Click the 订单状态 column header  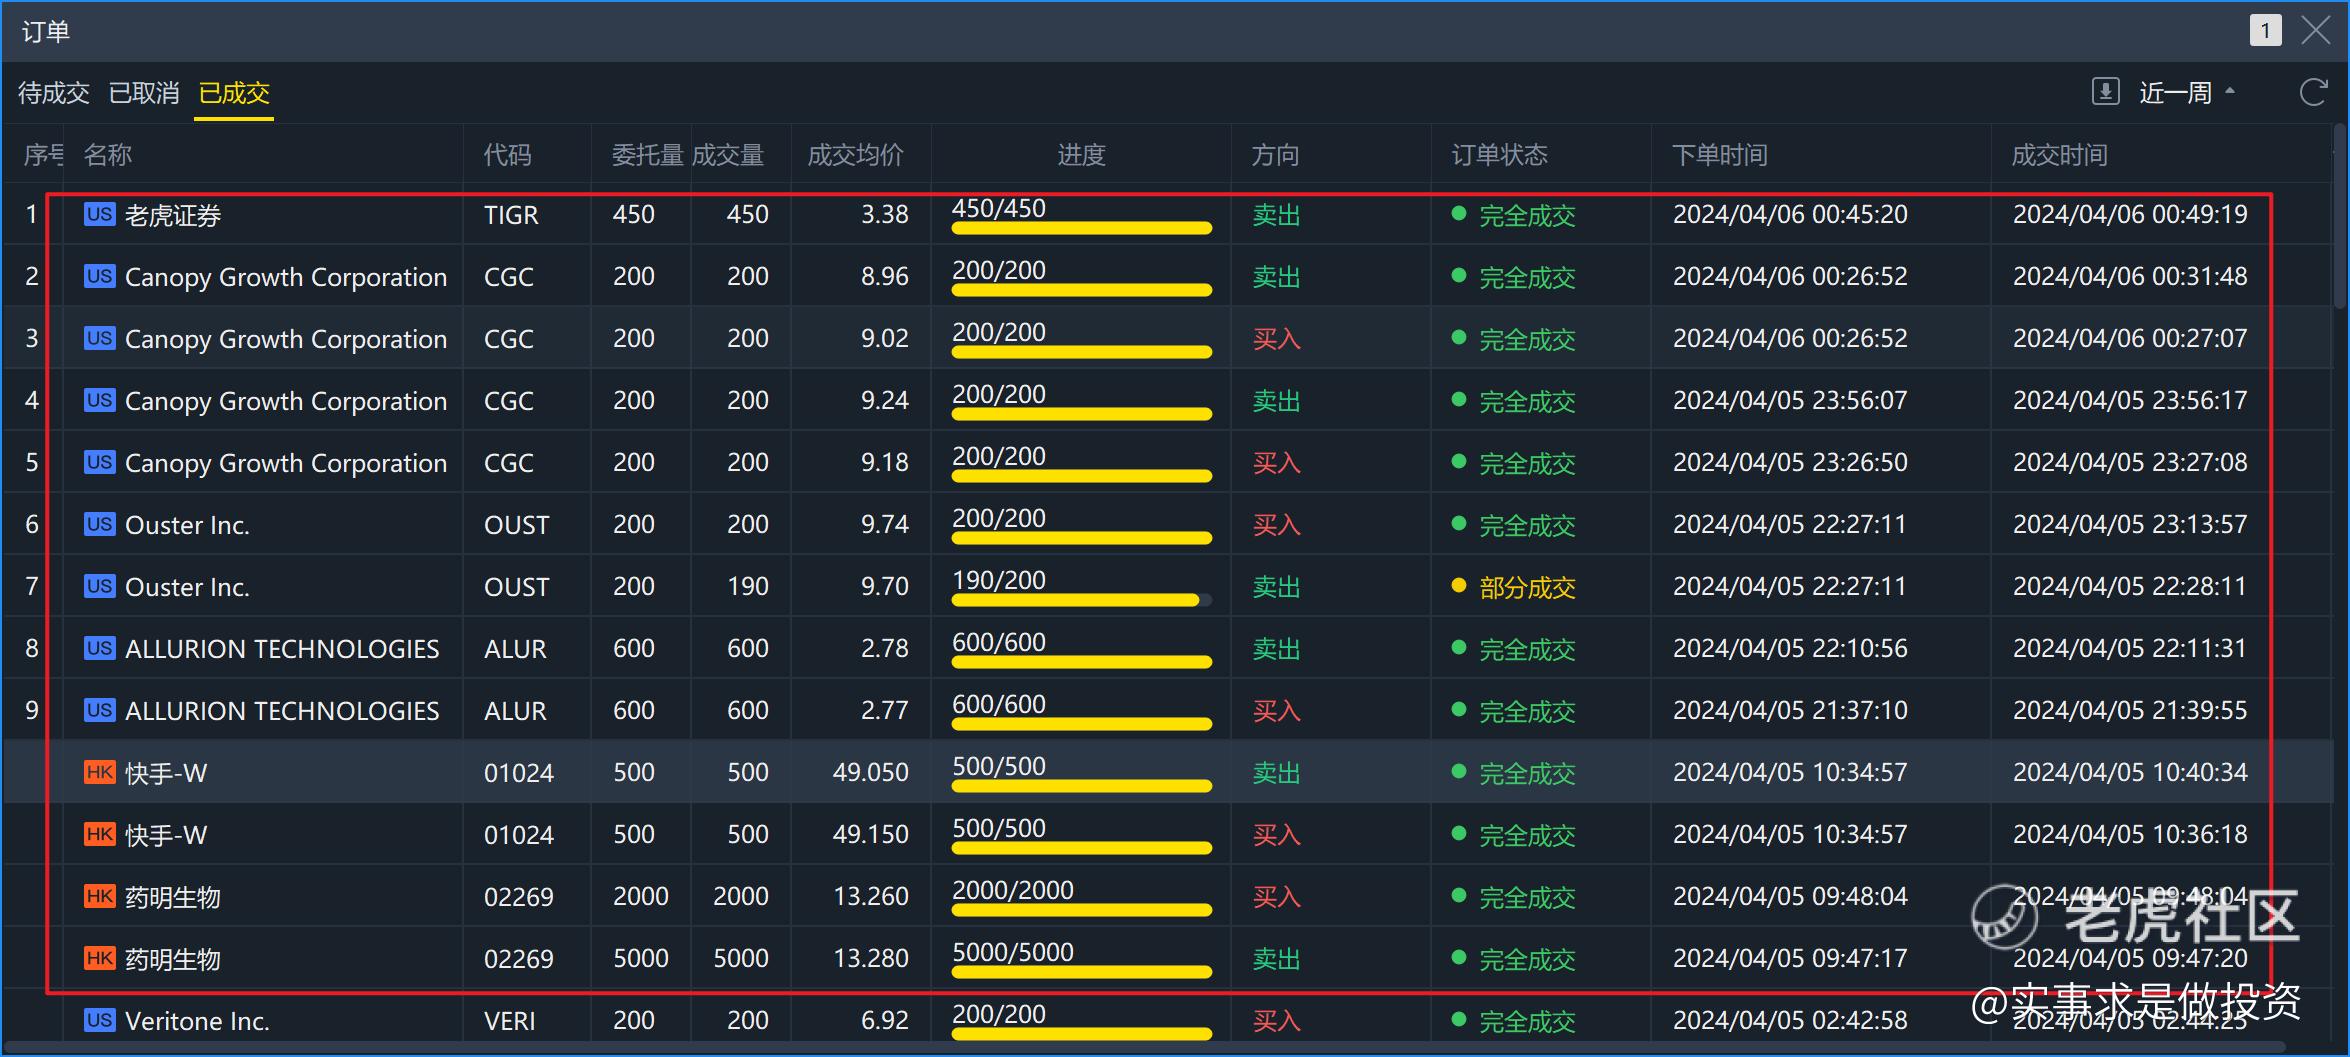coord(1500,155)
